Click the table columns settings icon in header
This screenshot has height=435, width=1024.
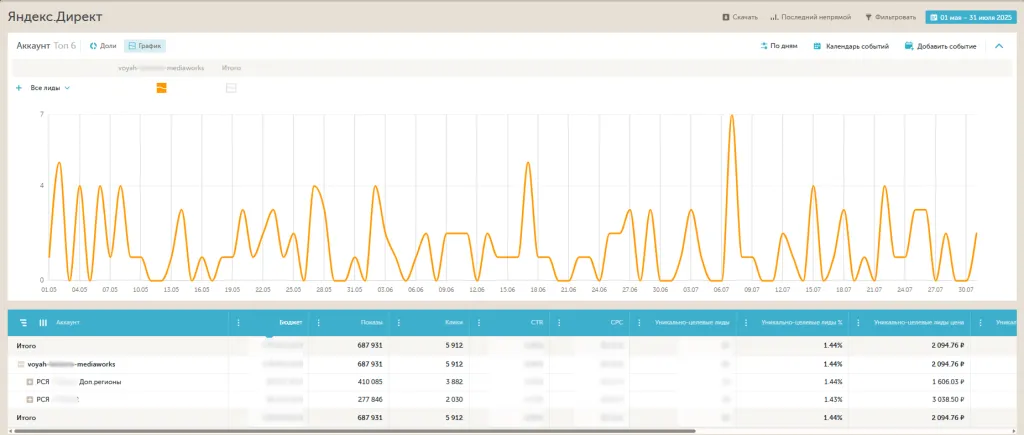[x=43, y=322]
